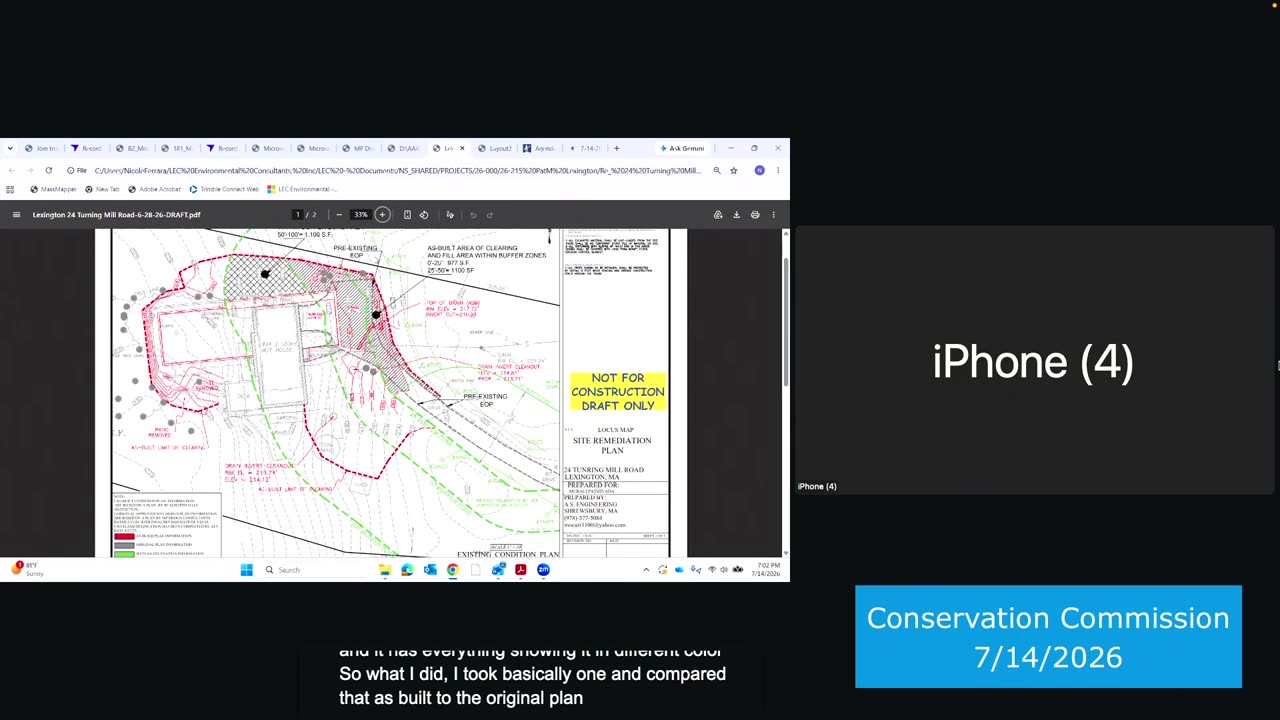
Task: Click the 33% zoom level field
Action: [360, 214]
